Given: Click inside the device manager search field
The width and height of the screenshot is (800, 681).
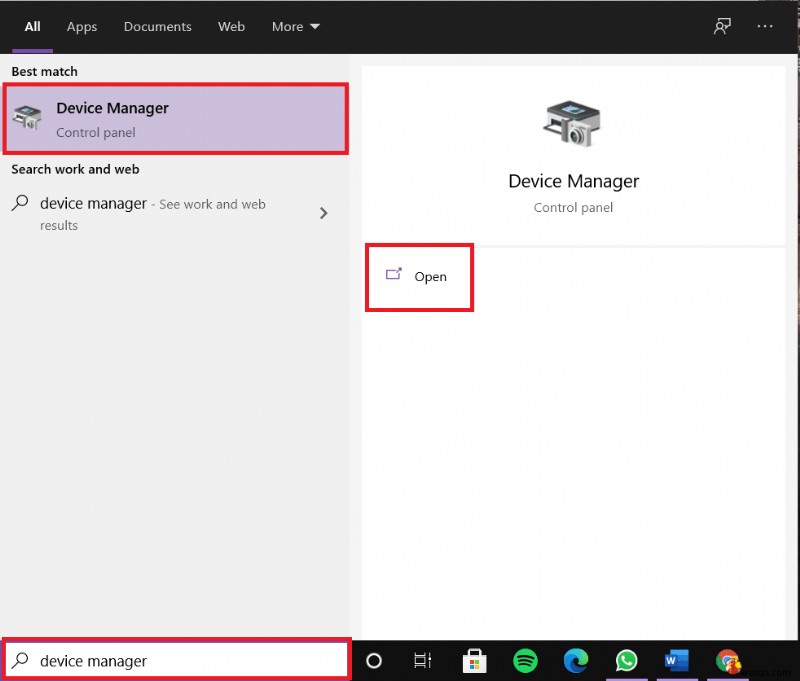Looking at the screenshot, I should [150, 660].
